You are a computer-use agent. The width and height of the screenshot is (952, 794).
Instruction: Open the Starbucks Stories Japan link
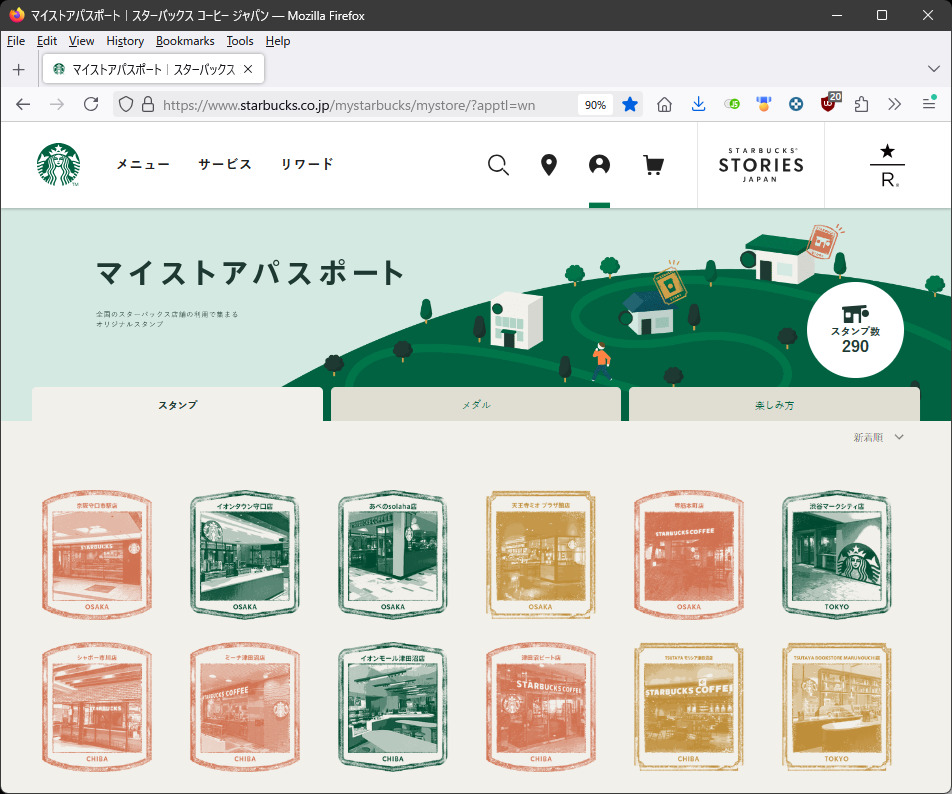pos(760,165)
